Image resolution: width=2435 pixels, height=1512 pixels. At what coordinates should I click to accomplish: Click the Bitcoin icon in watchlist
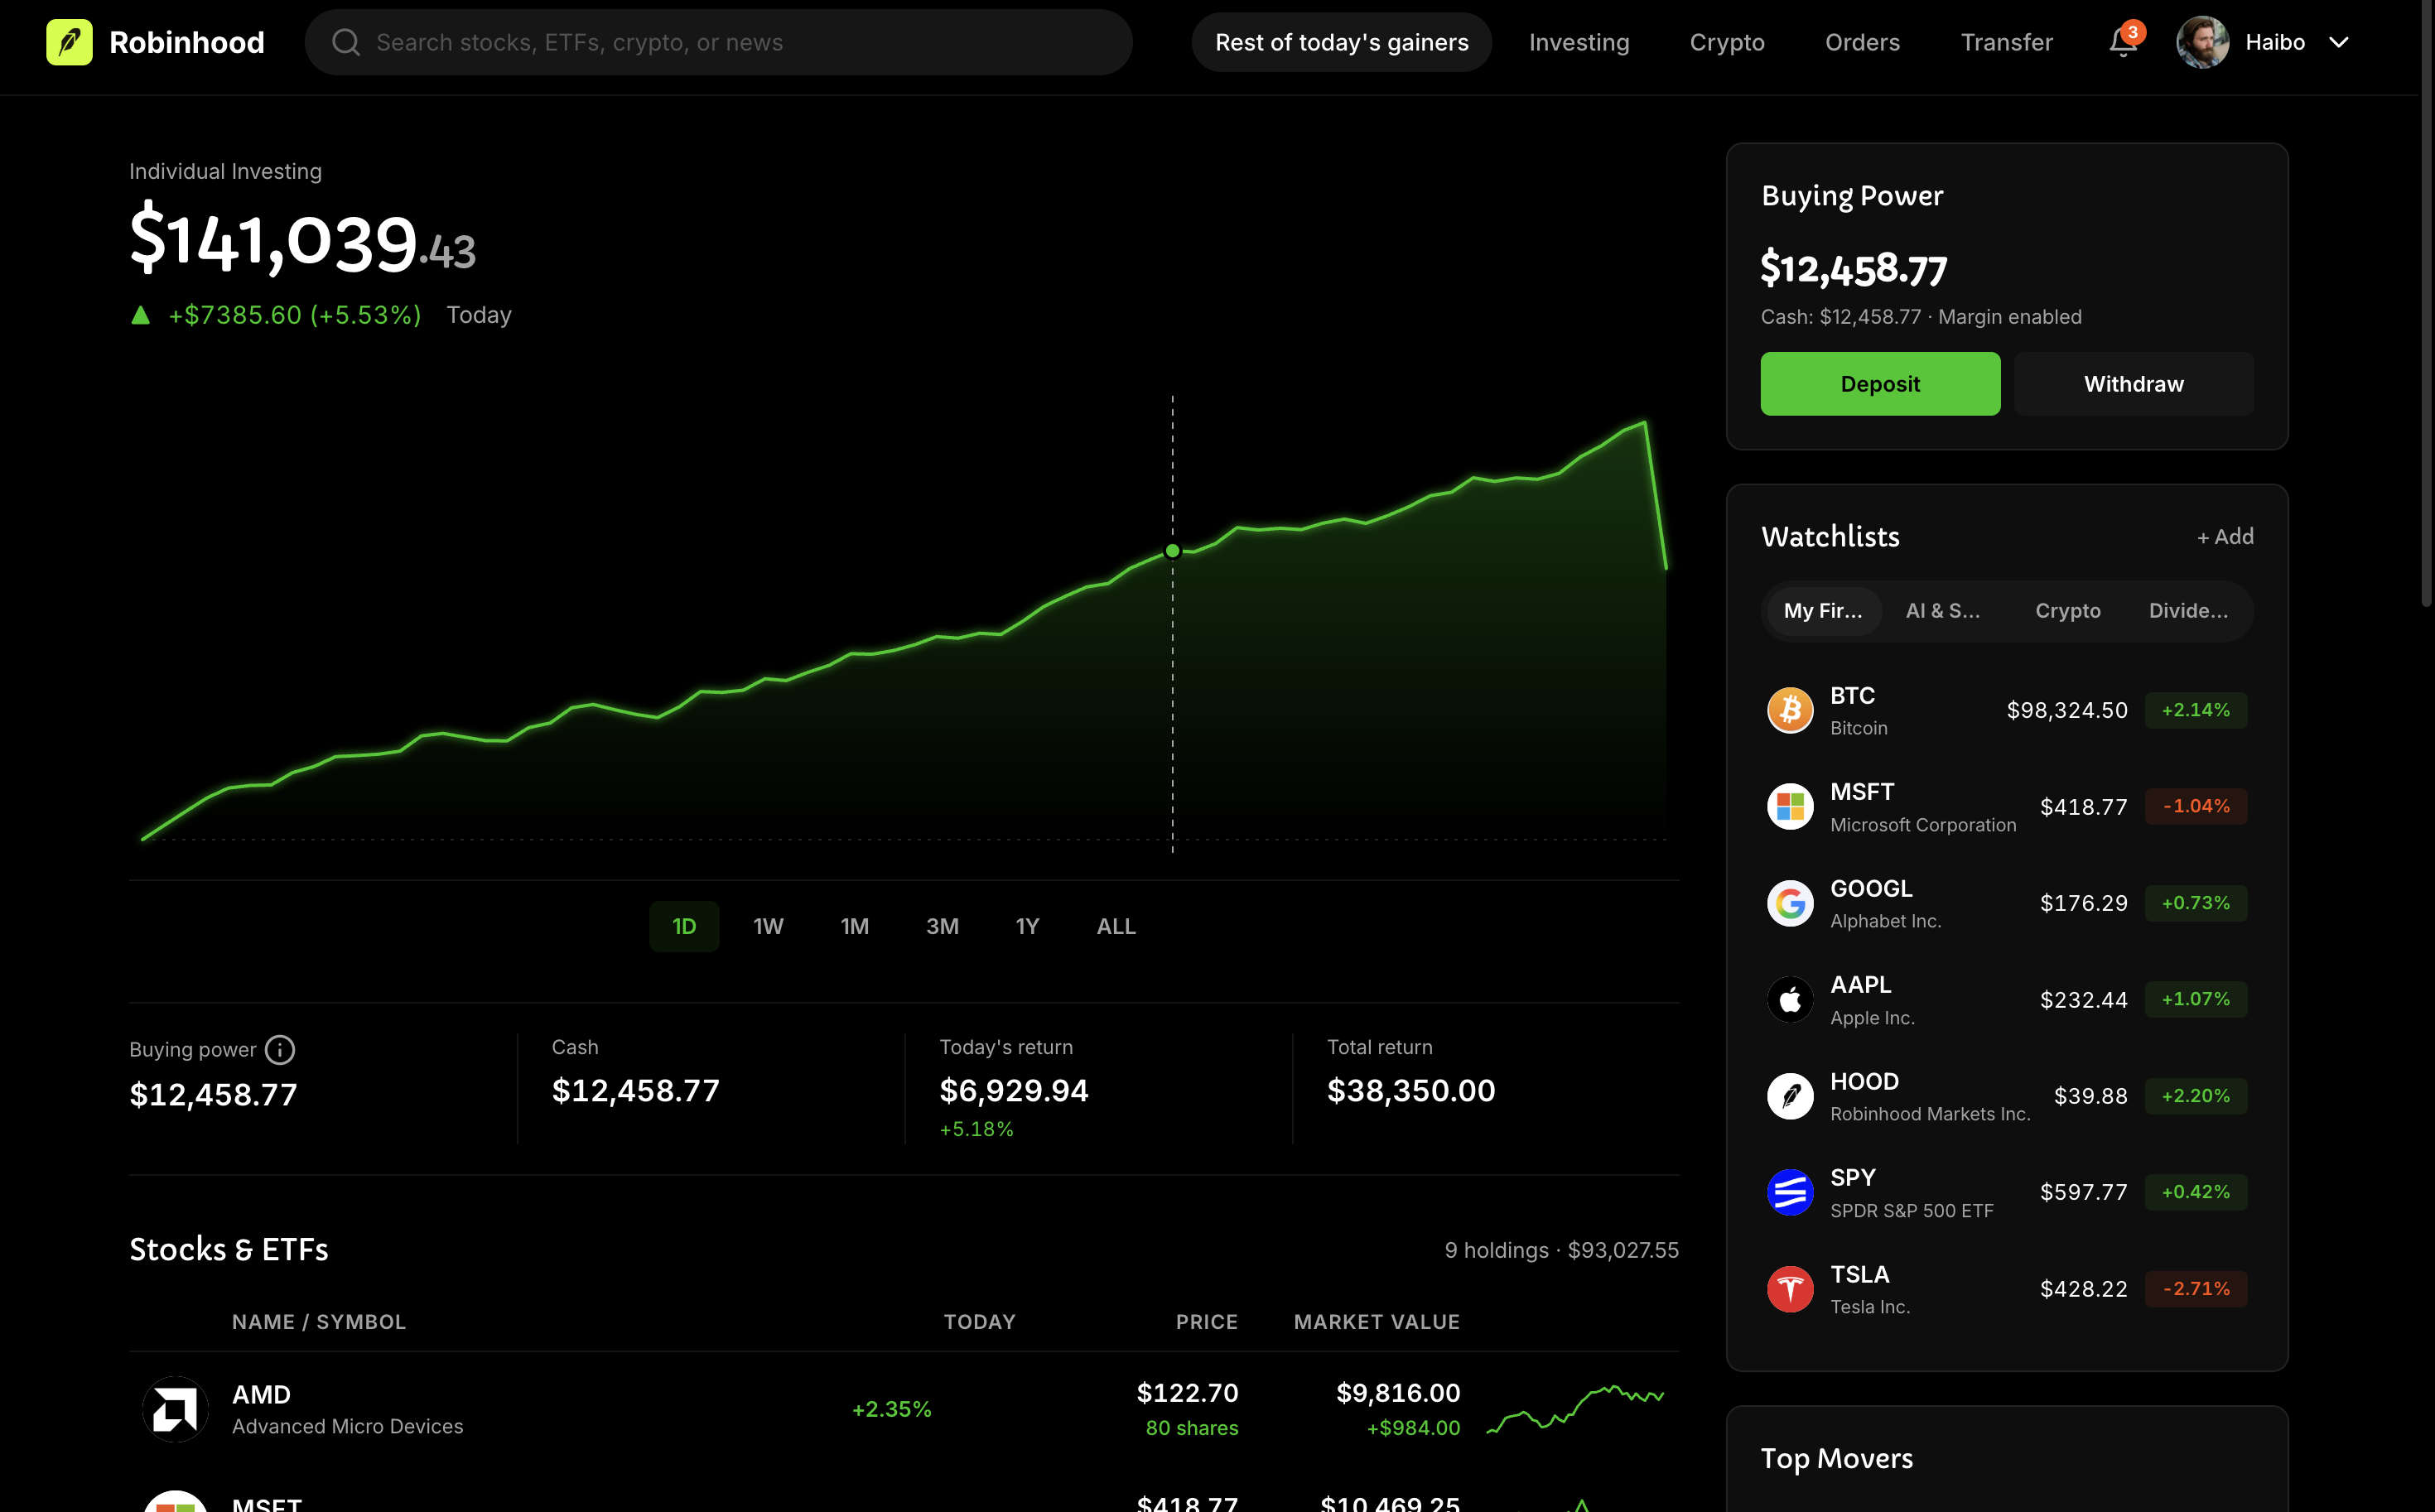click(1790, 710)
